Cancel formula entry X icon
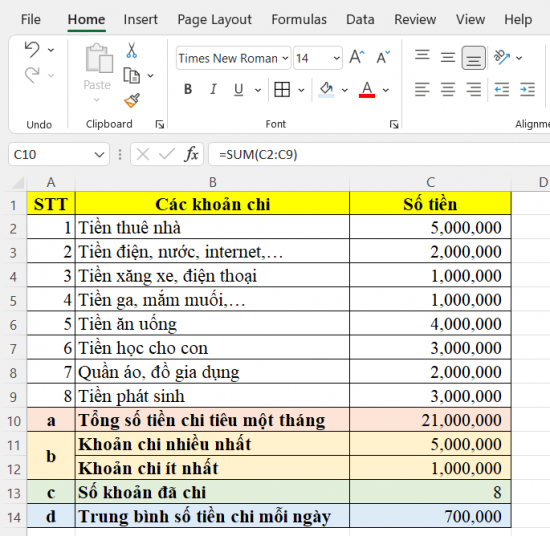 point(143,154)
